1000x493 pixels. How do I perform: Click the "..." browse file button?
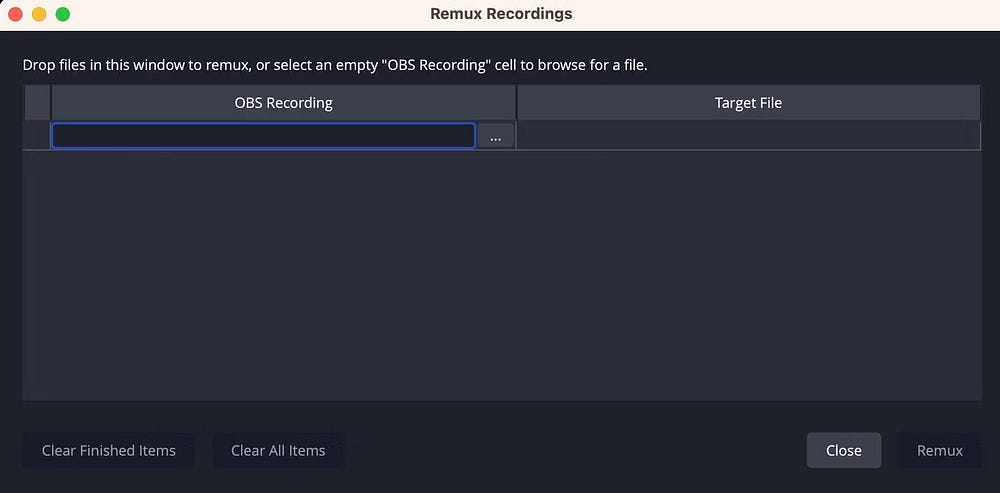(x=496, y=137)
